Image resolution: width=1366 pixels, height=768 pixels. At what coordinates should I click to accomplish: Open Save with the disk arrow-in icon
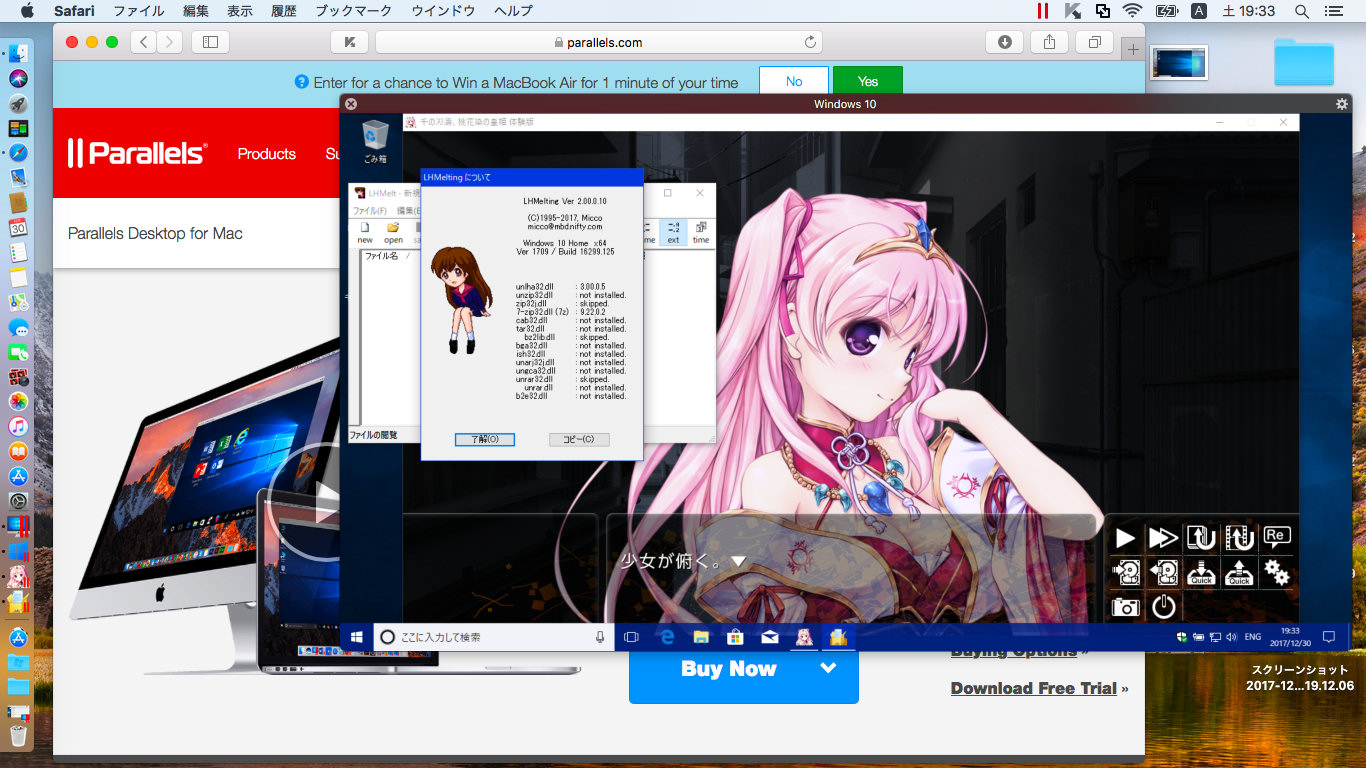pyautogui.click(x=1126, y=572)
